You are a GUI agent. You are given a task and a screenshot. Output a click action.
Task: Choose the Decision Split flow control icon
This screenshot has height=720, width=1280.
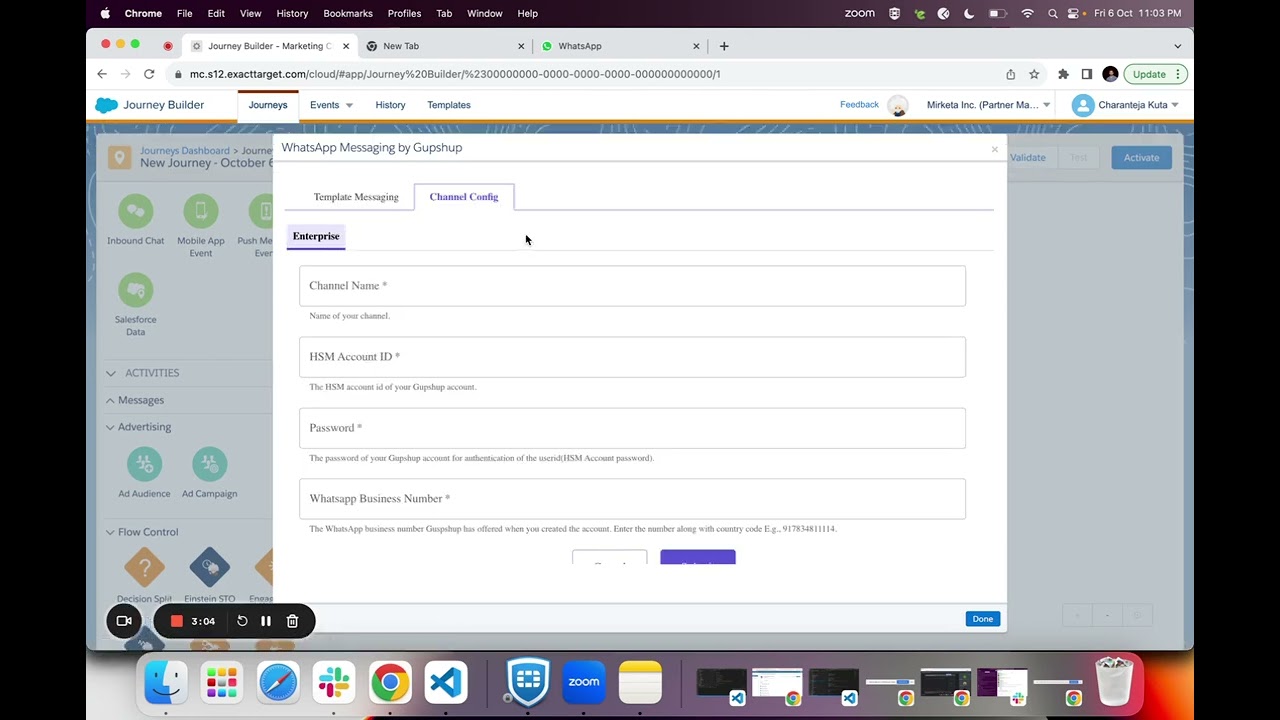click(x=145, y=568)
